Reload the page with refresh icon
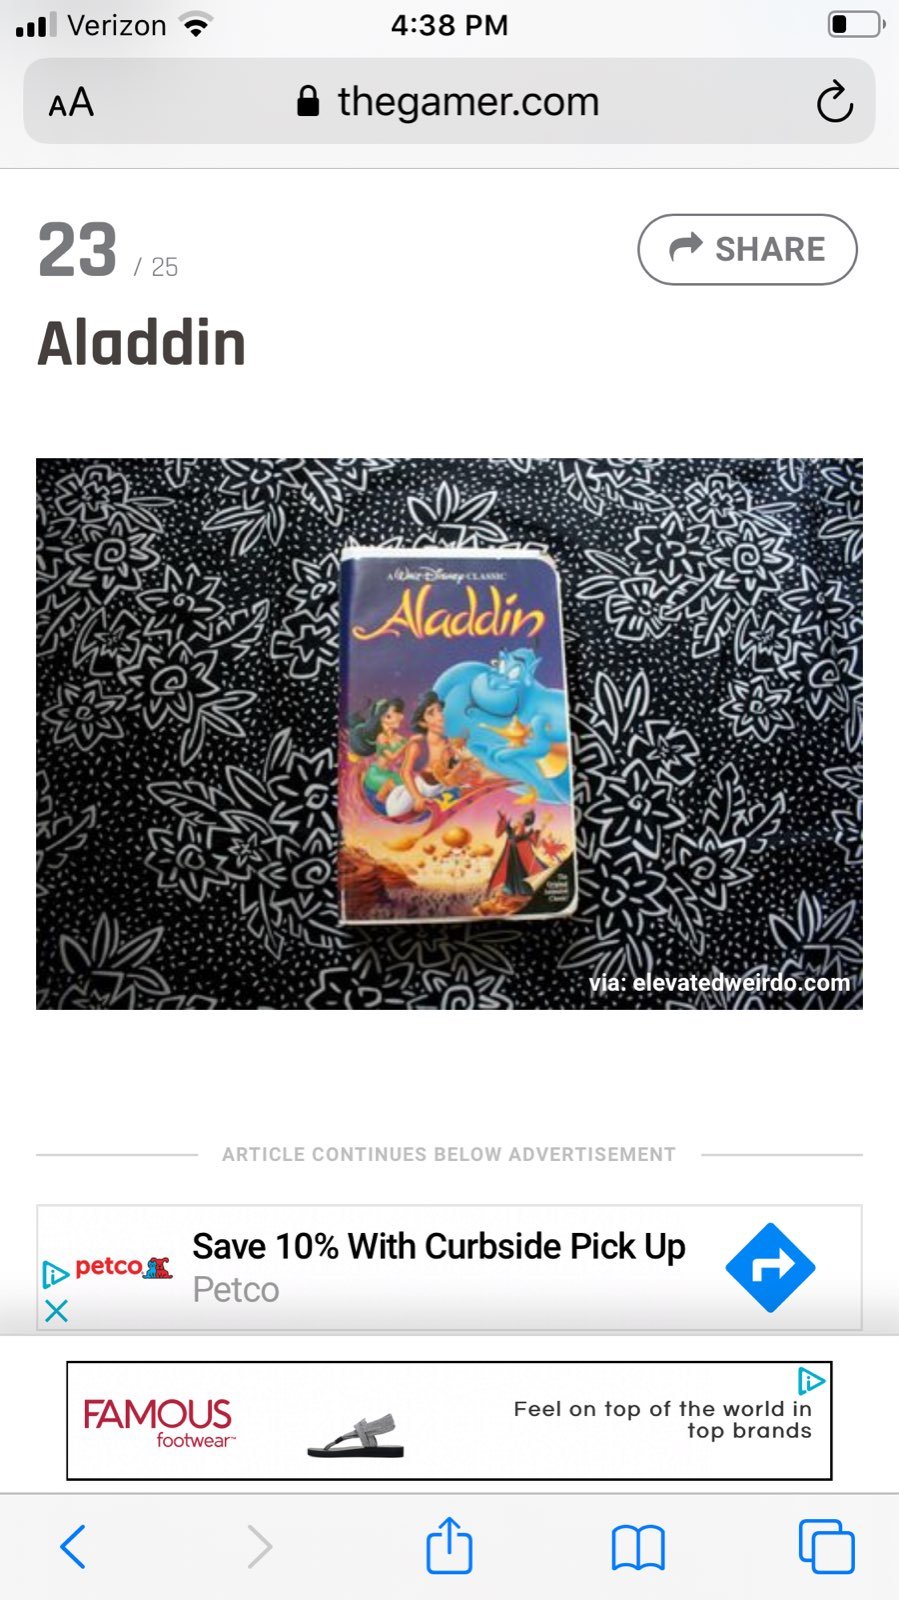The height and width of the screenshot is (1600, 899). tap(834, 102)
